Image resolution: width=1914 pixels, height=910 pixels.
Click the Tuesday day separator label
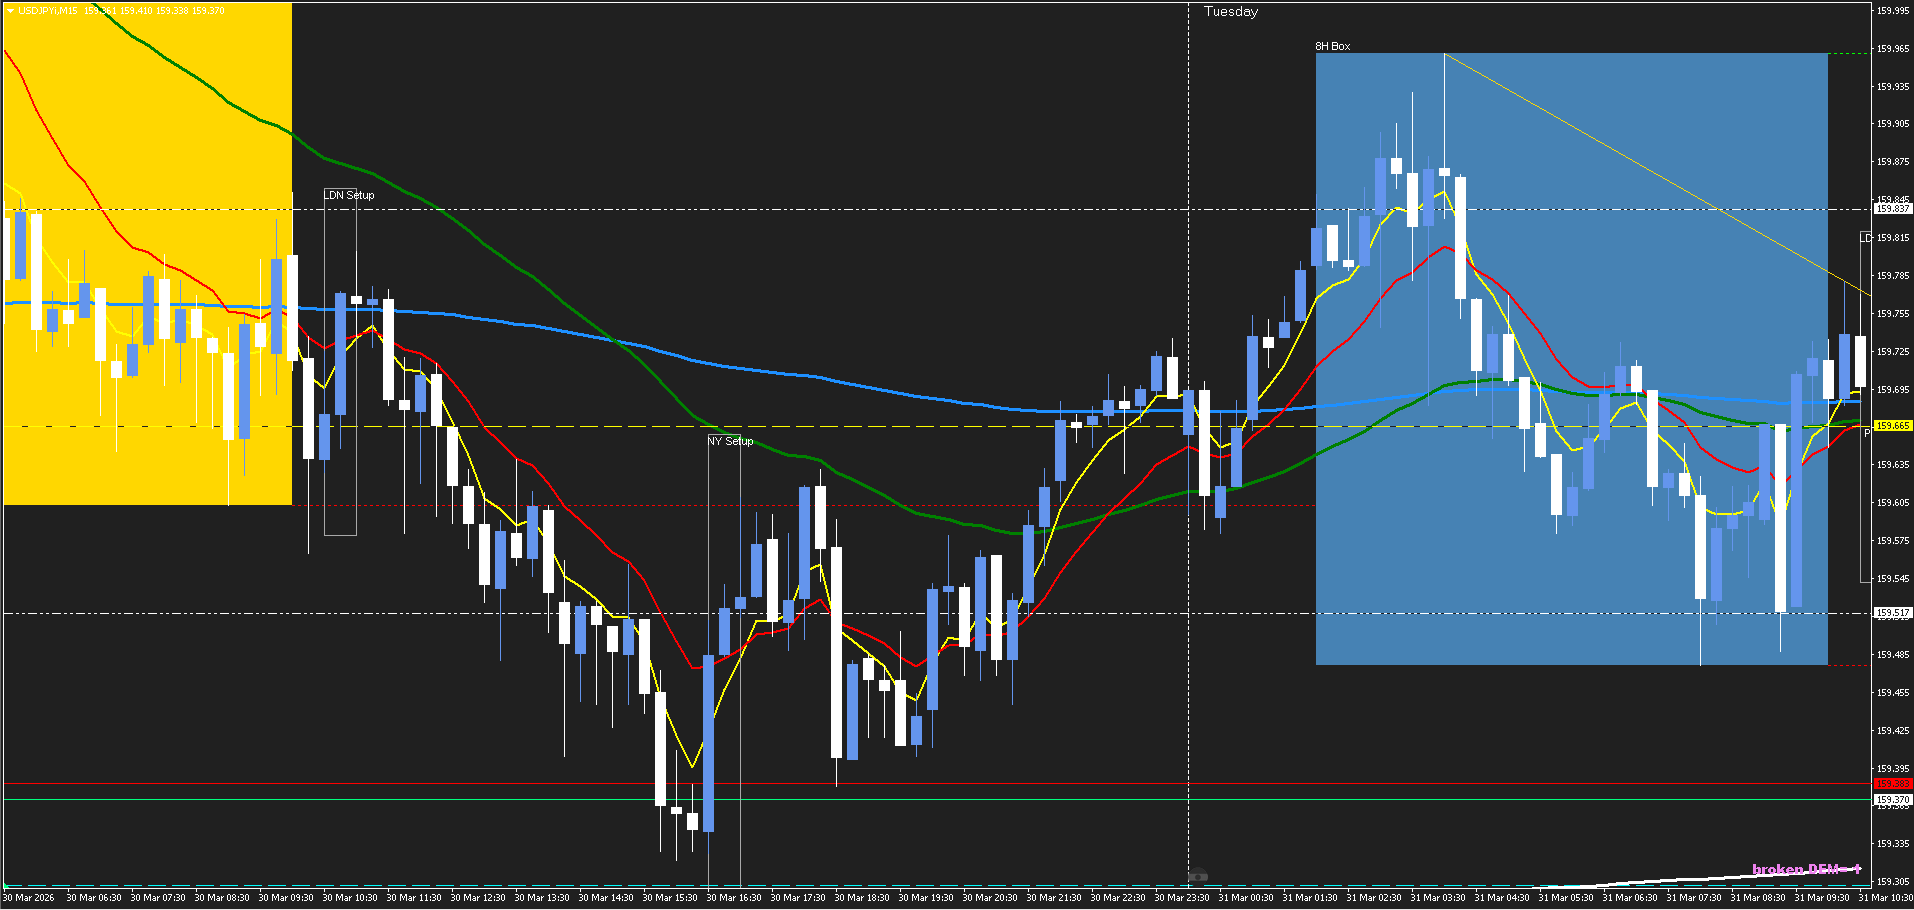(x=1231, y=12)
